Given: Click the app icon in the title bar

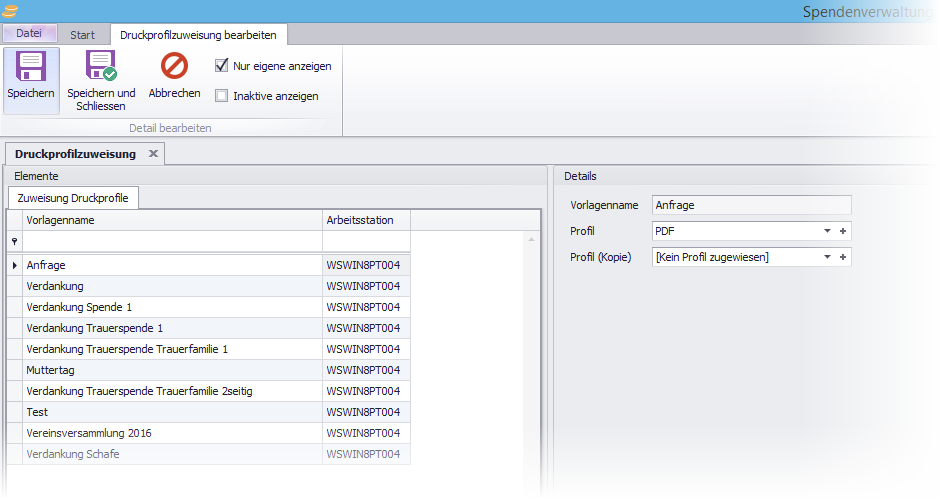Looking at the screenshot, I should (x=11, y=11).
